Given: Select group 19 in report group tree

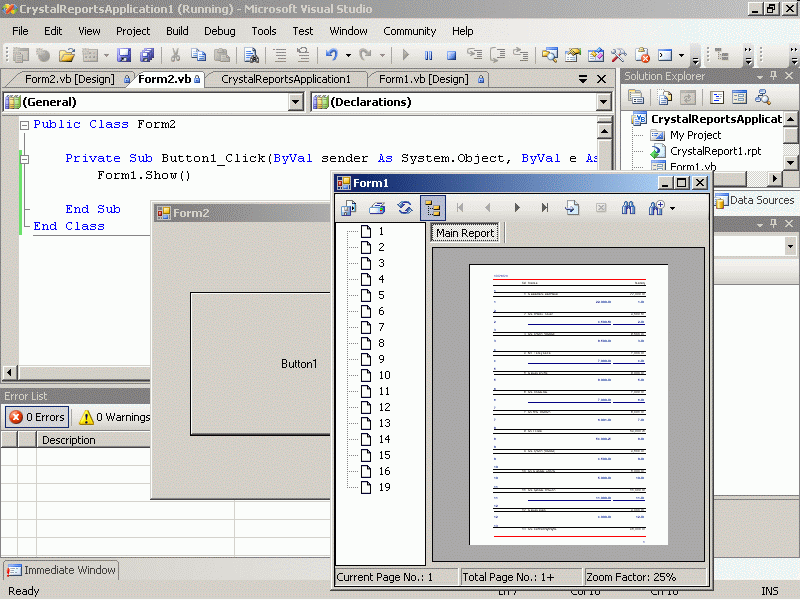Looking at the screenshot, I should (384, 487).
